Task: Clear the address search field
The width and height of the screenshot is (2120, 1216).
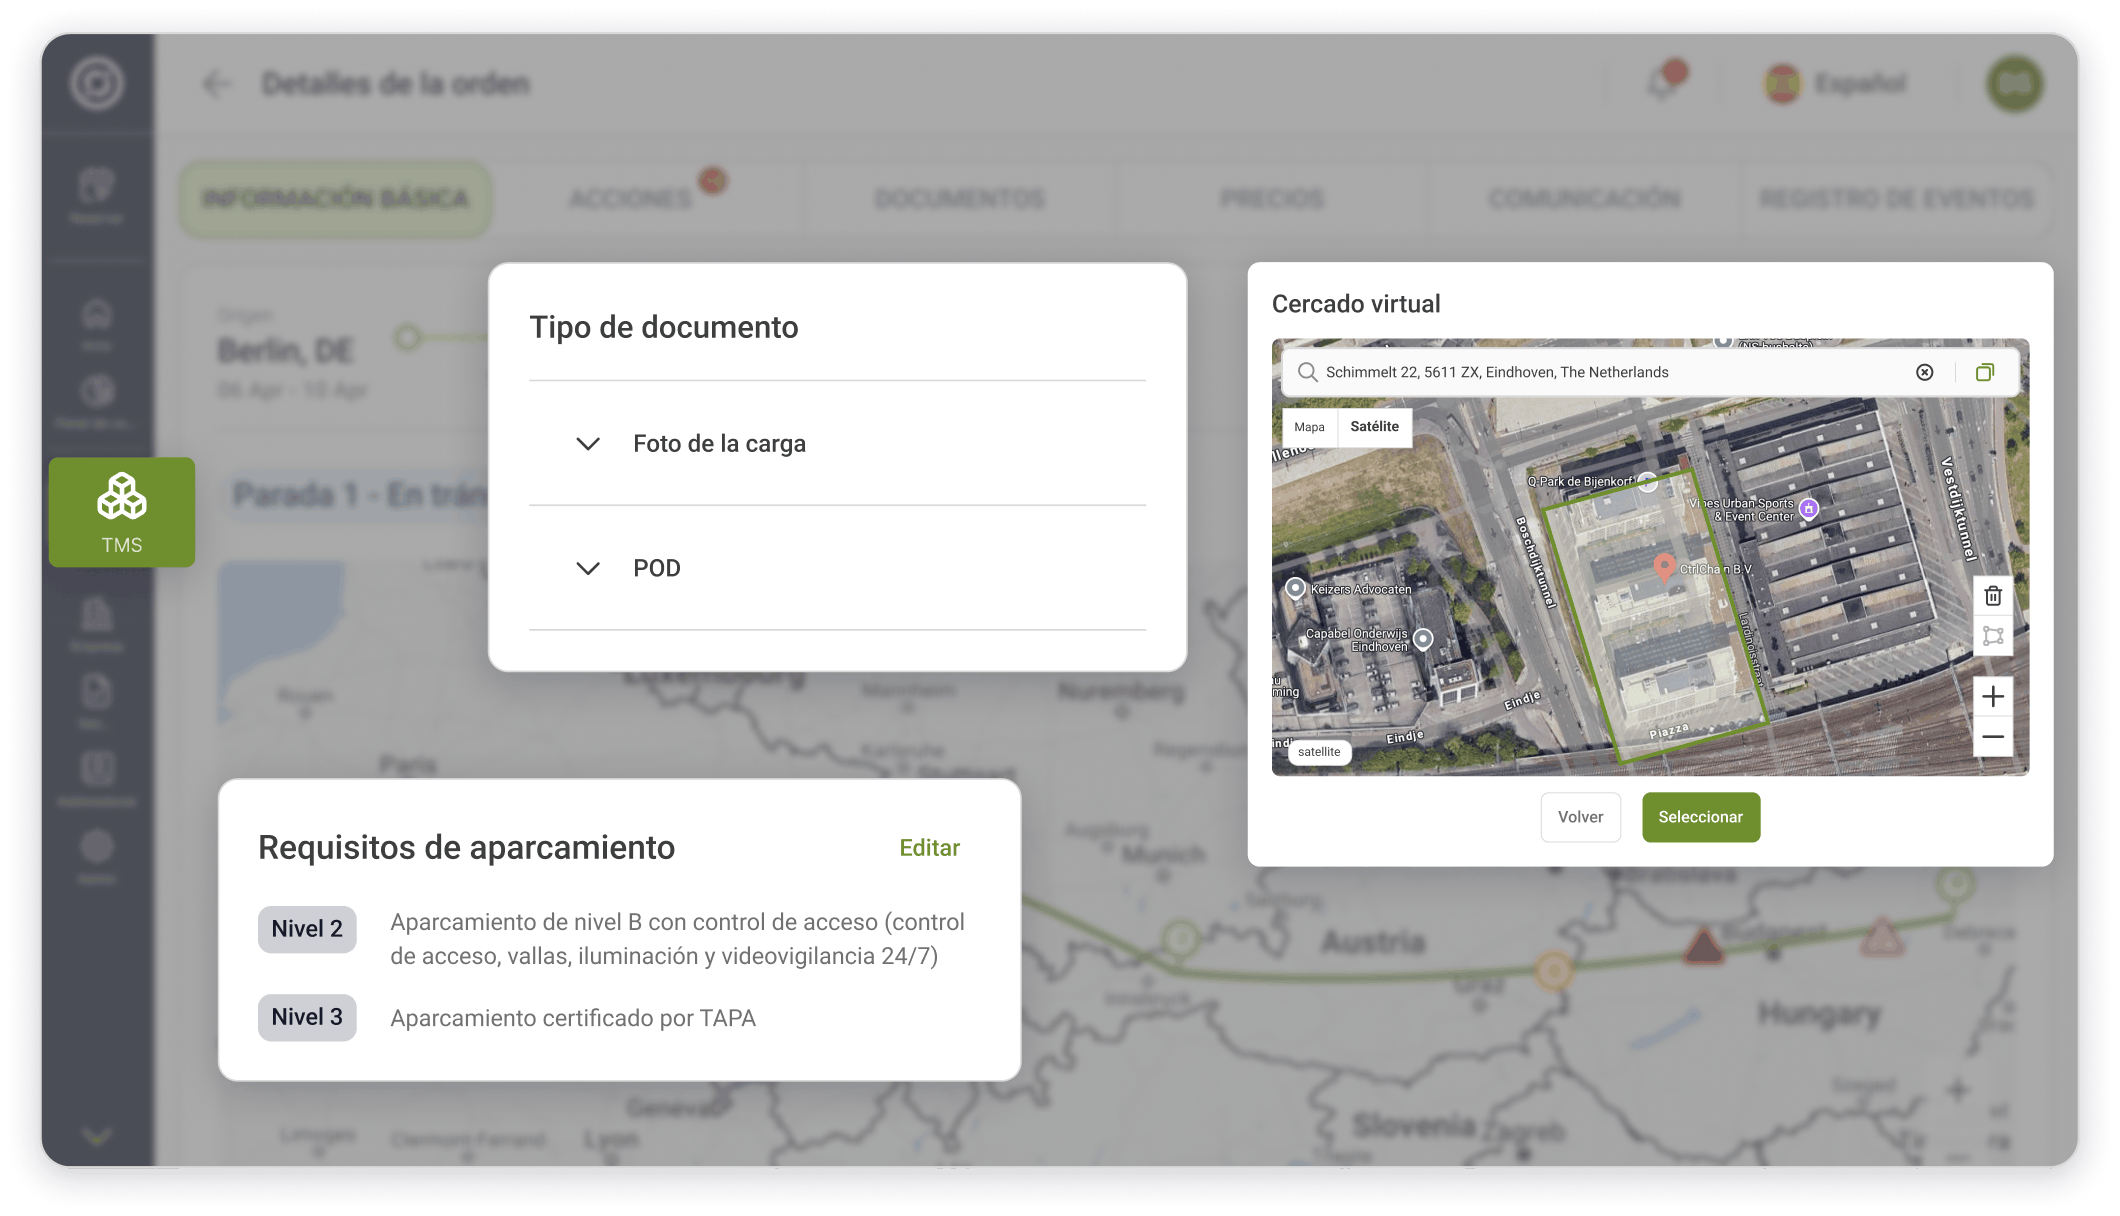Action: pos(1925,372)
